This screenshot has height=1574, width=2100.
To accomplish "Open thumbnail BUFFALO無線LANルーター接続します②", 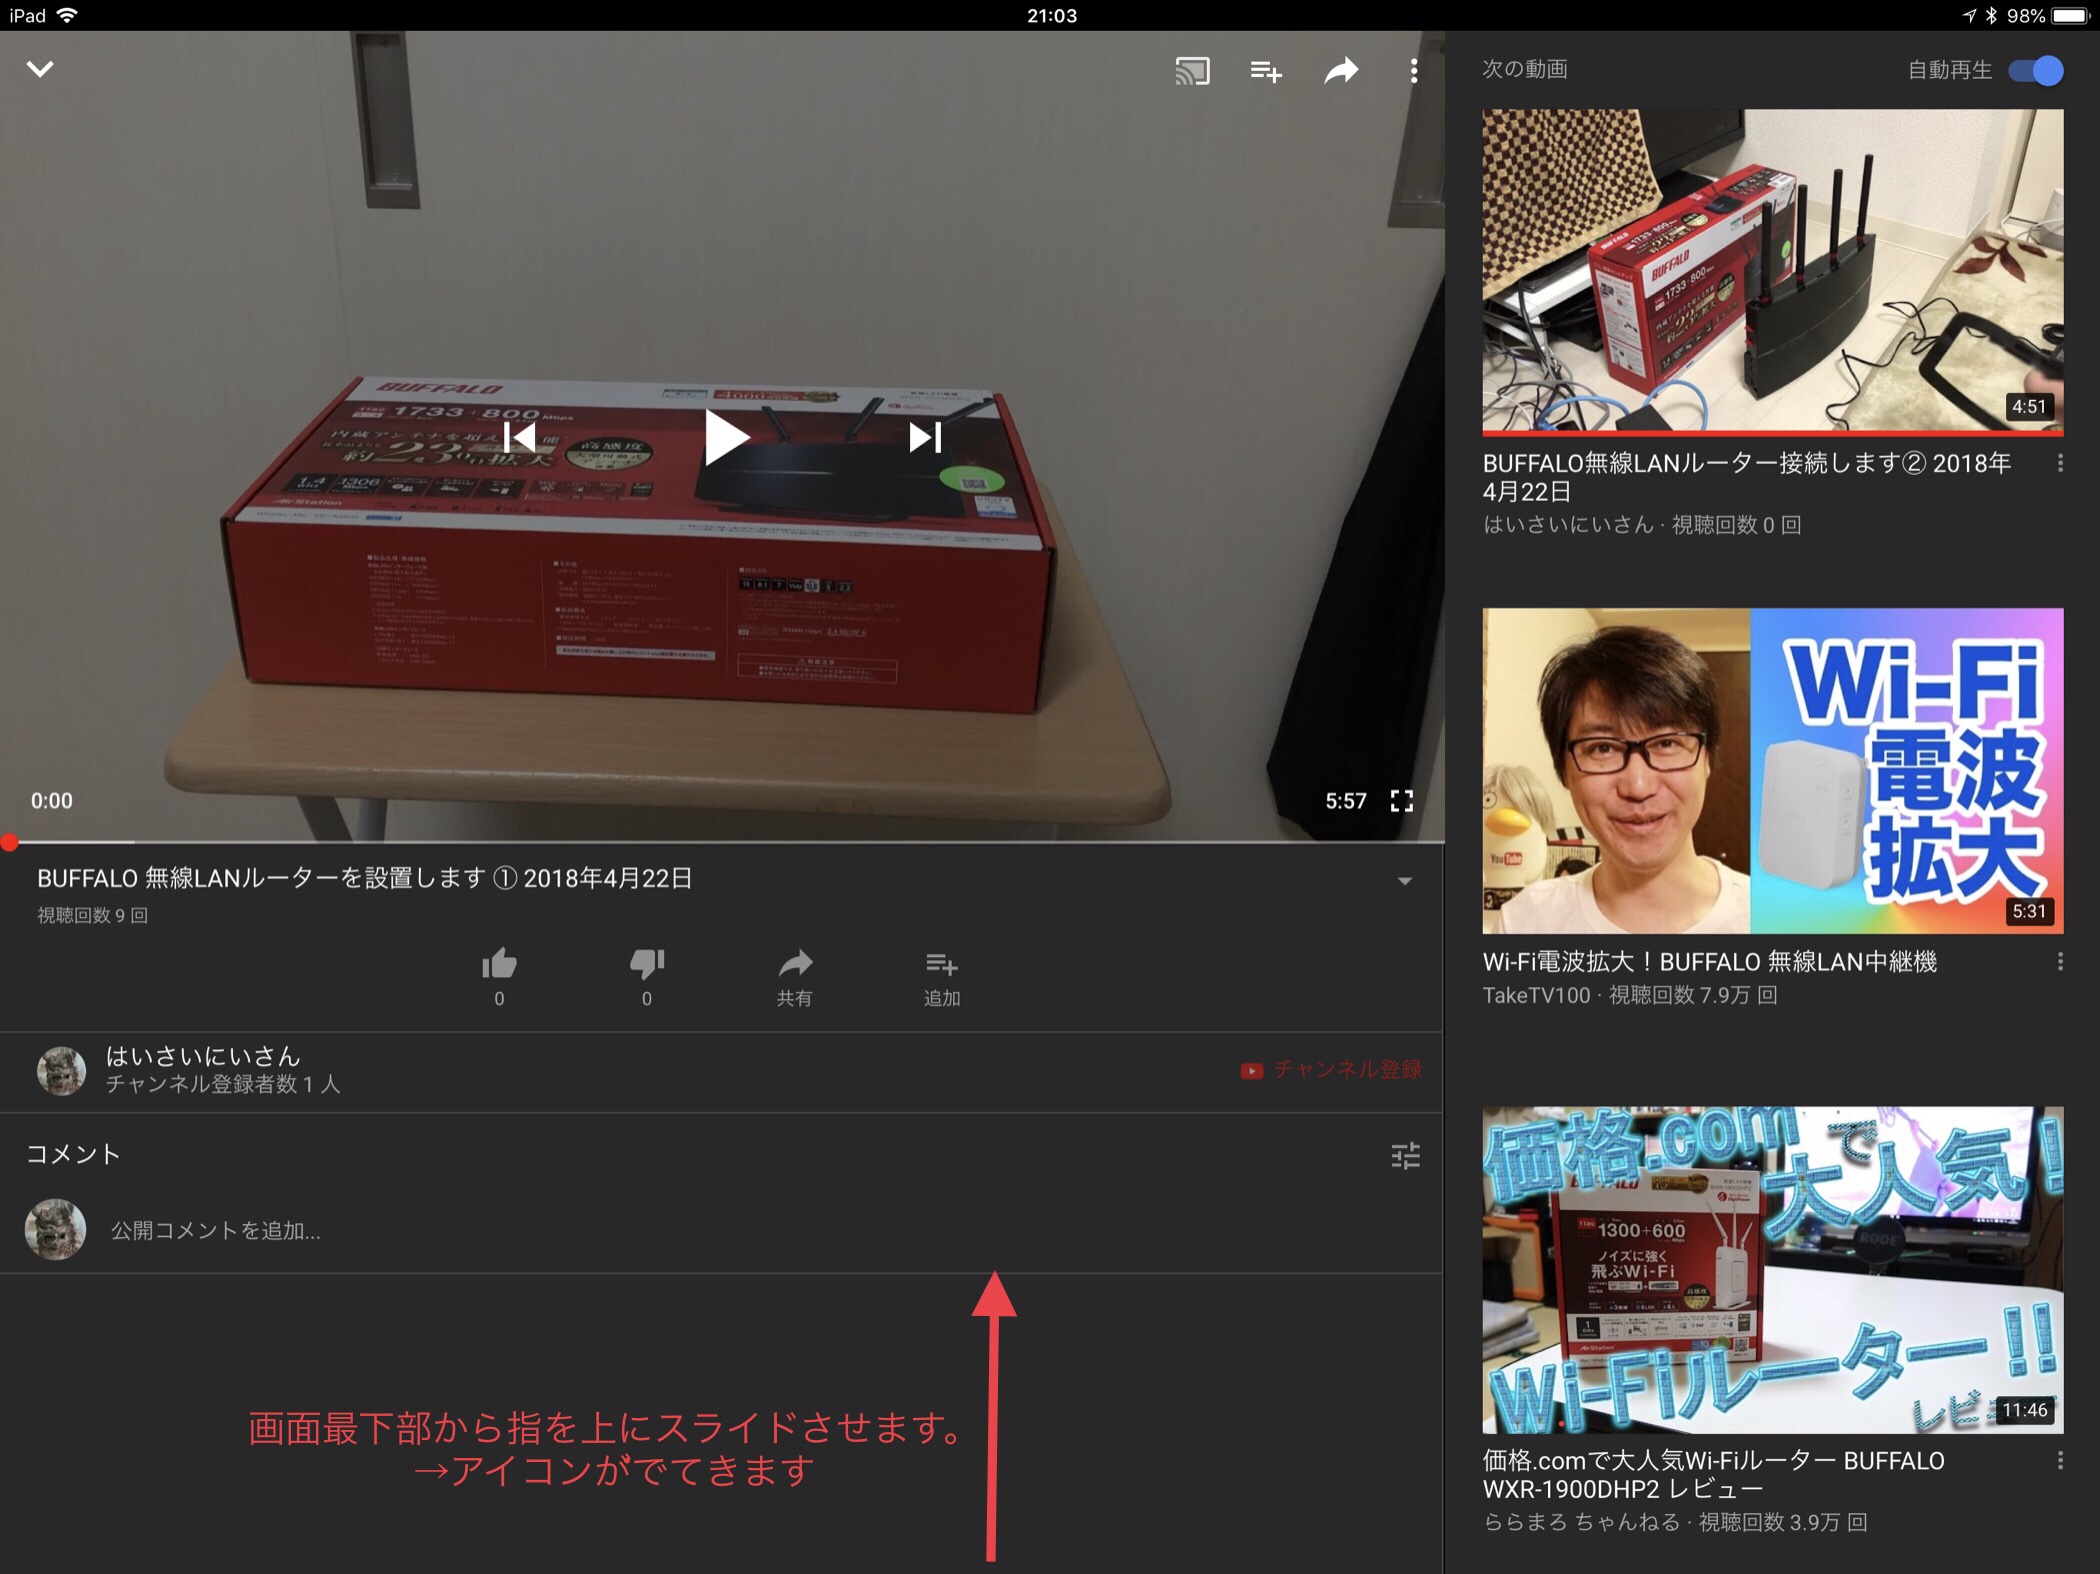I will pyautogui.click(x=1772, y=272).
